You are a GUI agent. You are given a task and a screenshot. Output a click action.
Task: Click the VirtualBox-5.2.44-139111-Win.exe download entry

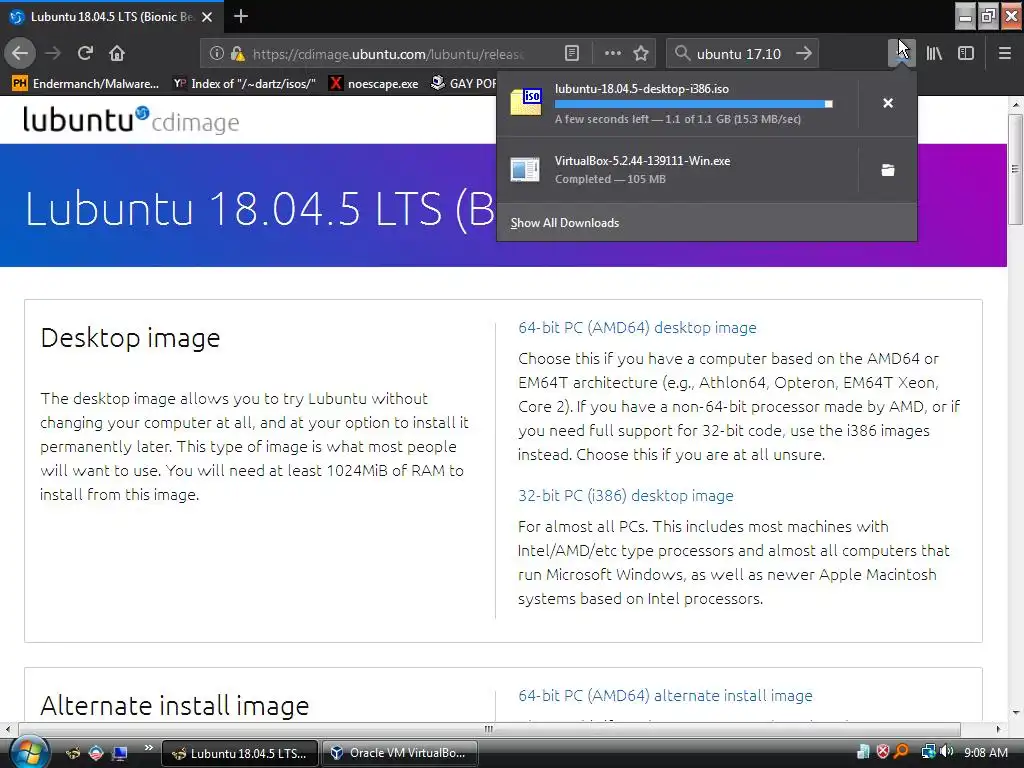(677, 170)
